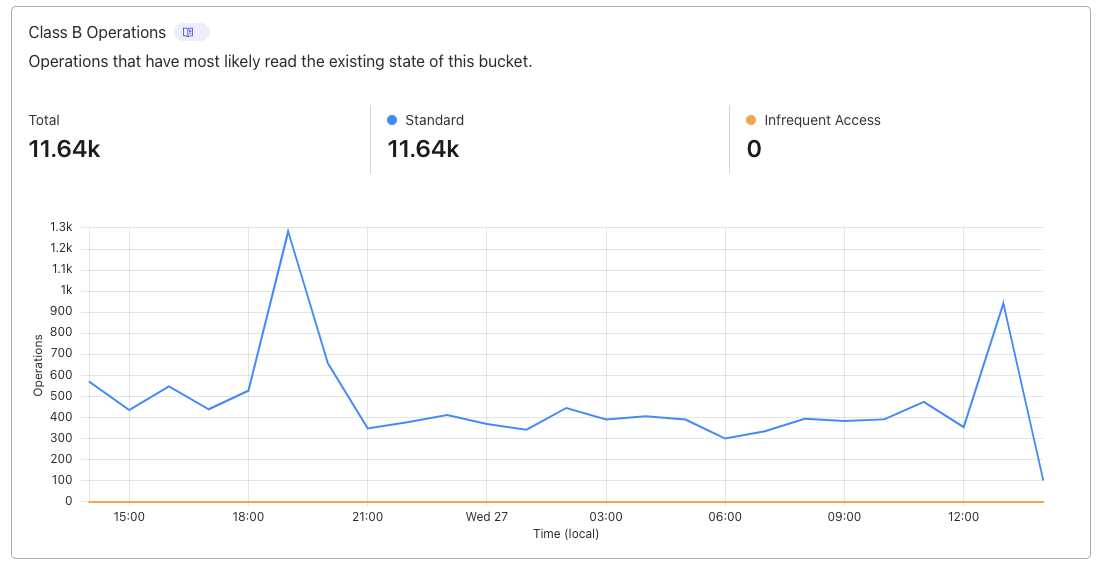1107x581 pixels.
Task: Click the 18:00 label on the time axis
Action: [x=248, y=517]
